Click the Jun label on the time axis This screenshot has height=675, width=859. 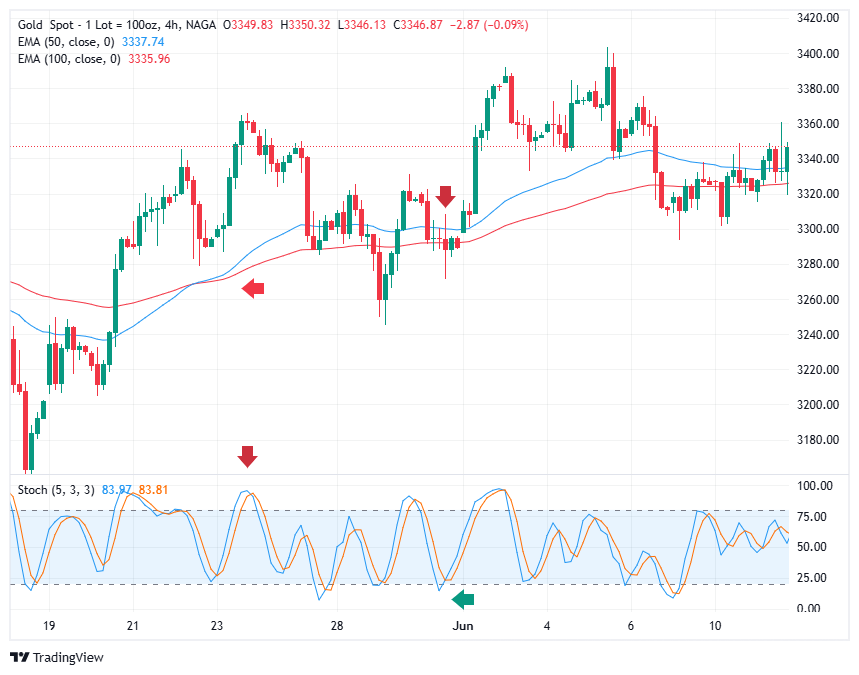pos(462,625)
